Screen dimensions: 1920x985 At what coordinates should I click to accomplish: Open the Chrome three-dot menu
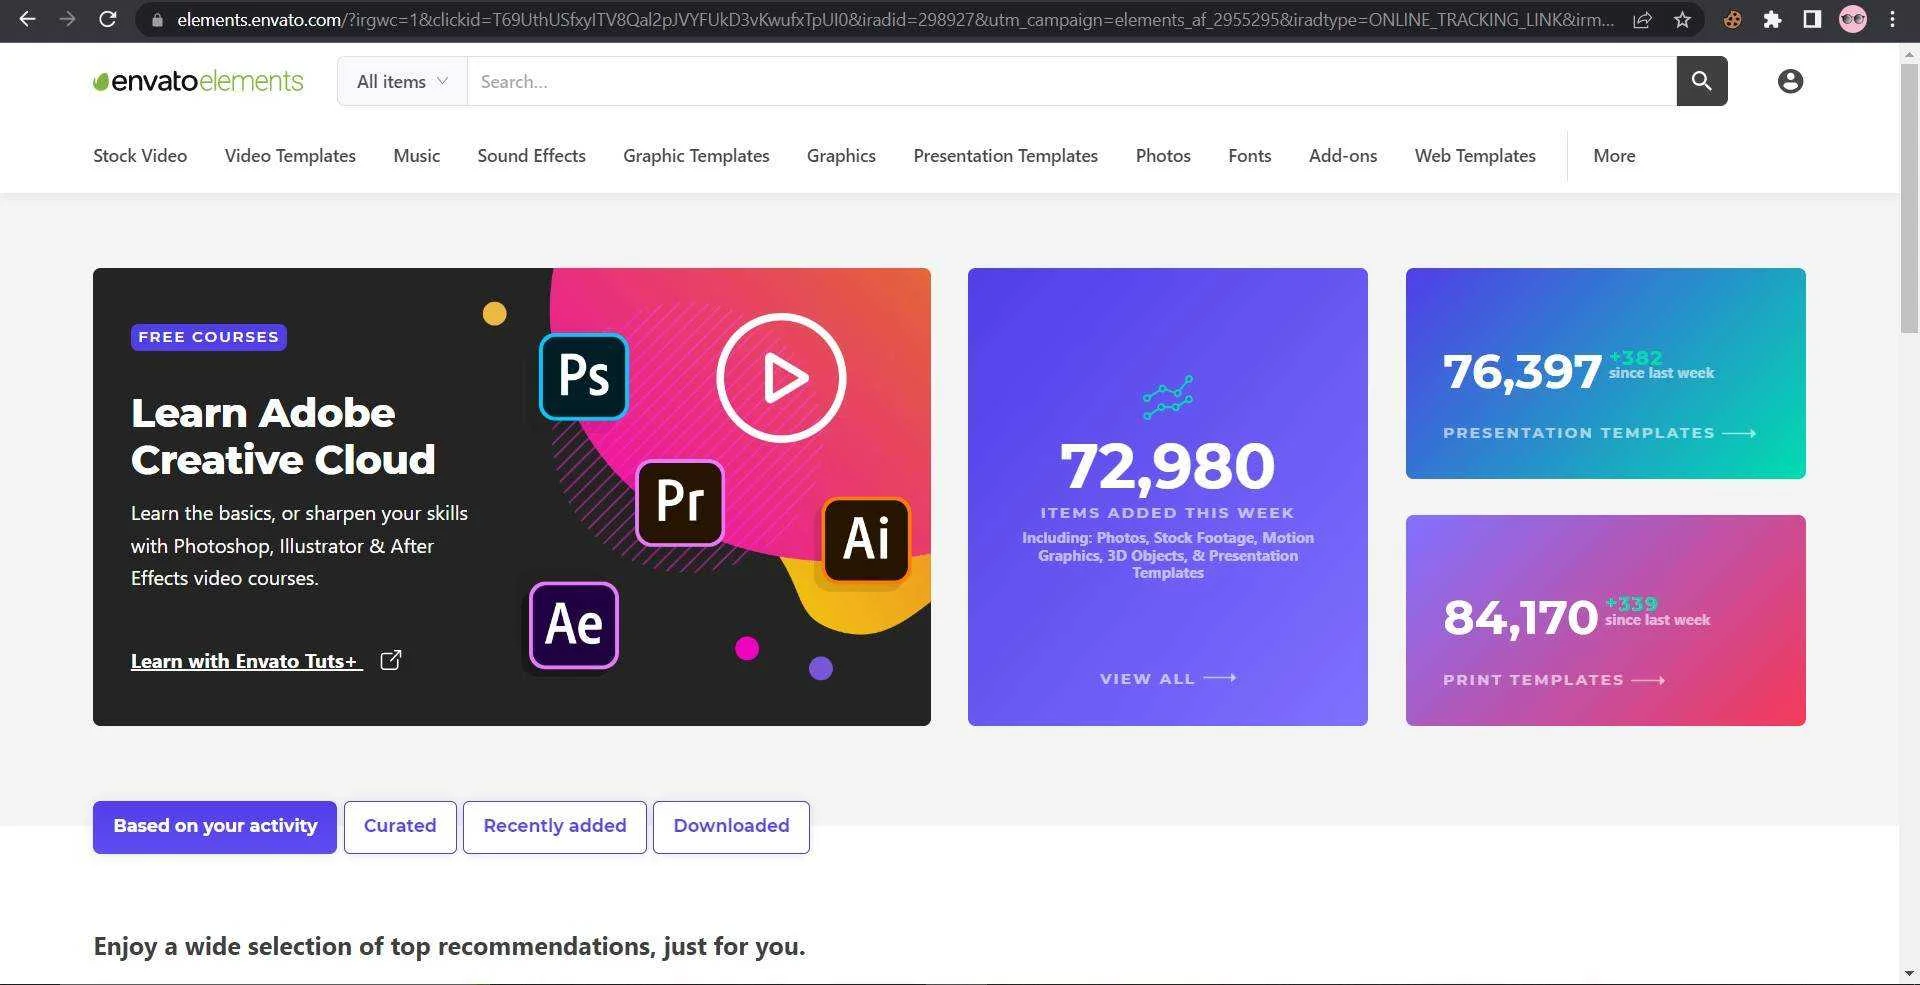[x=1893, y=20]
